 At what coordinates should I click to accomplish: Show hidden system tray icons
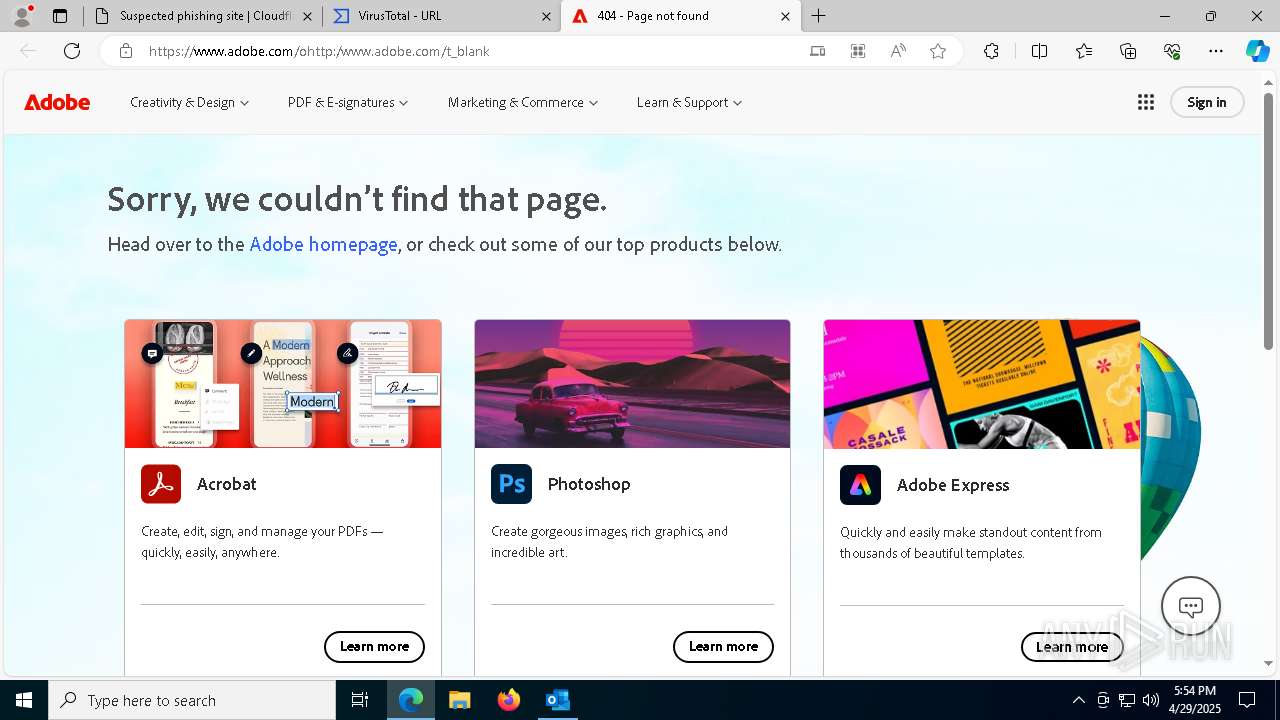click(1078, 700)
